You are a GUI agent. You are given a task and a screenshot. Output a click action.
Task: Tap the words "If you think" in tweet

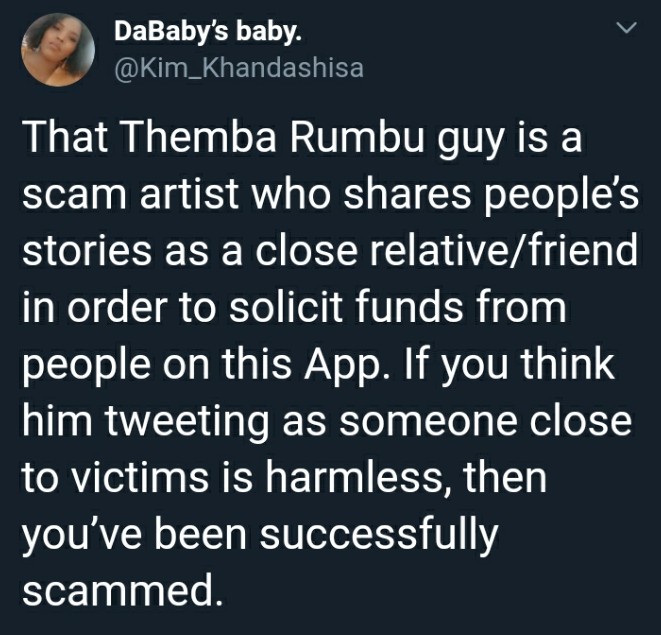click(509, 365)
